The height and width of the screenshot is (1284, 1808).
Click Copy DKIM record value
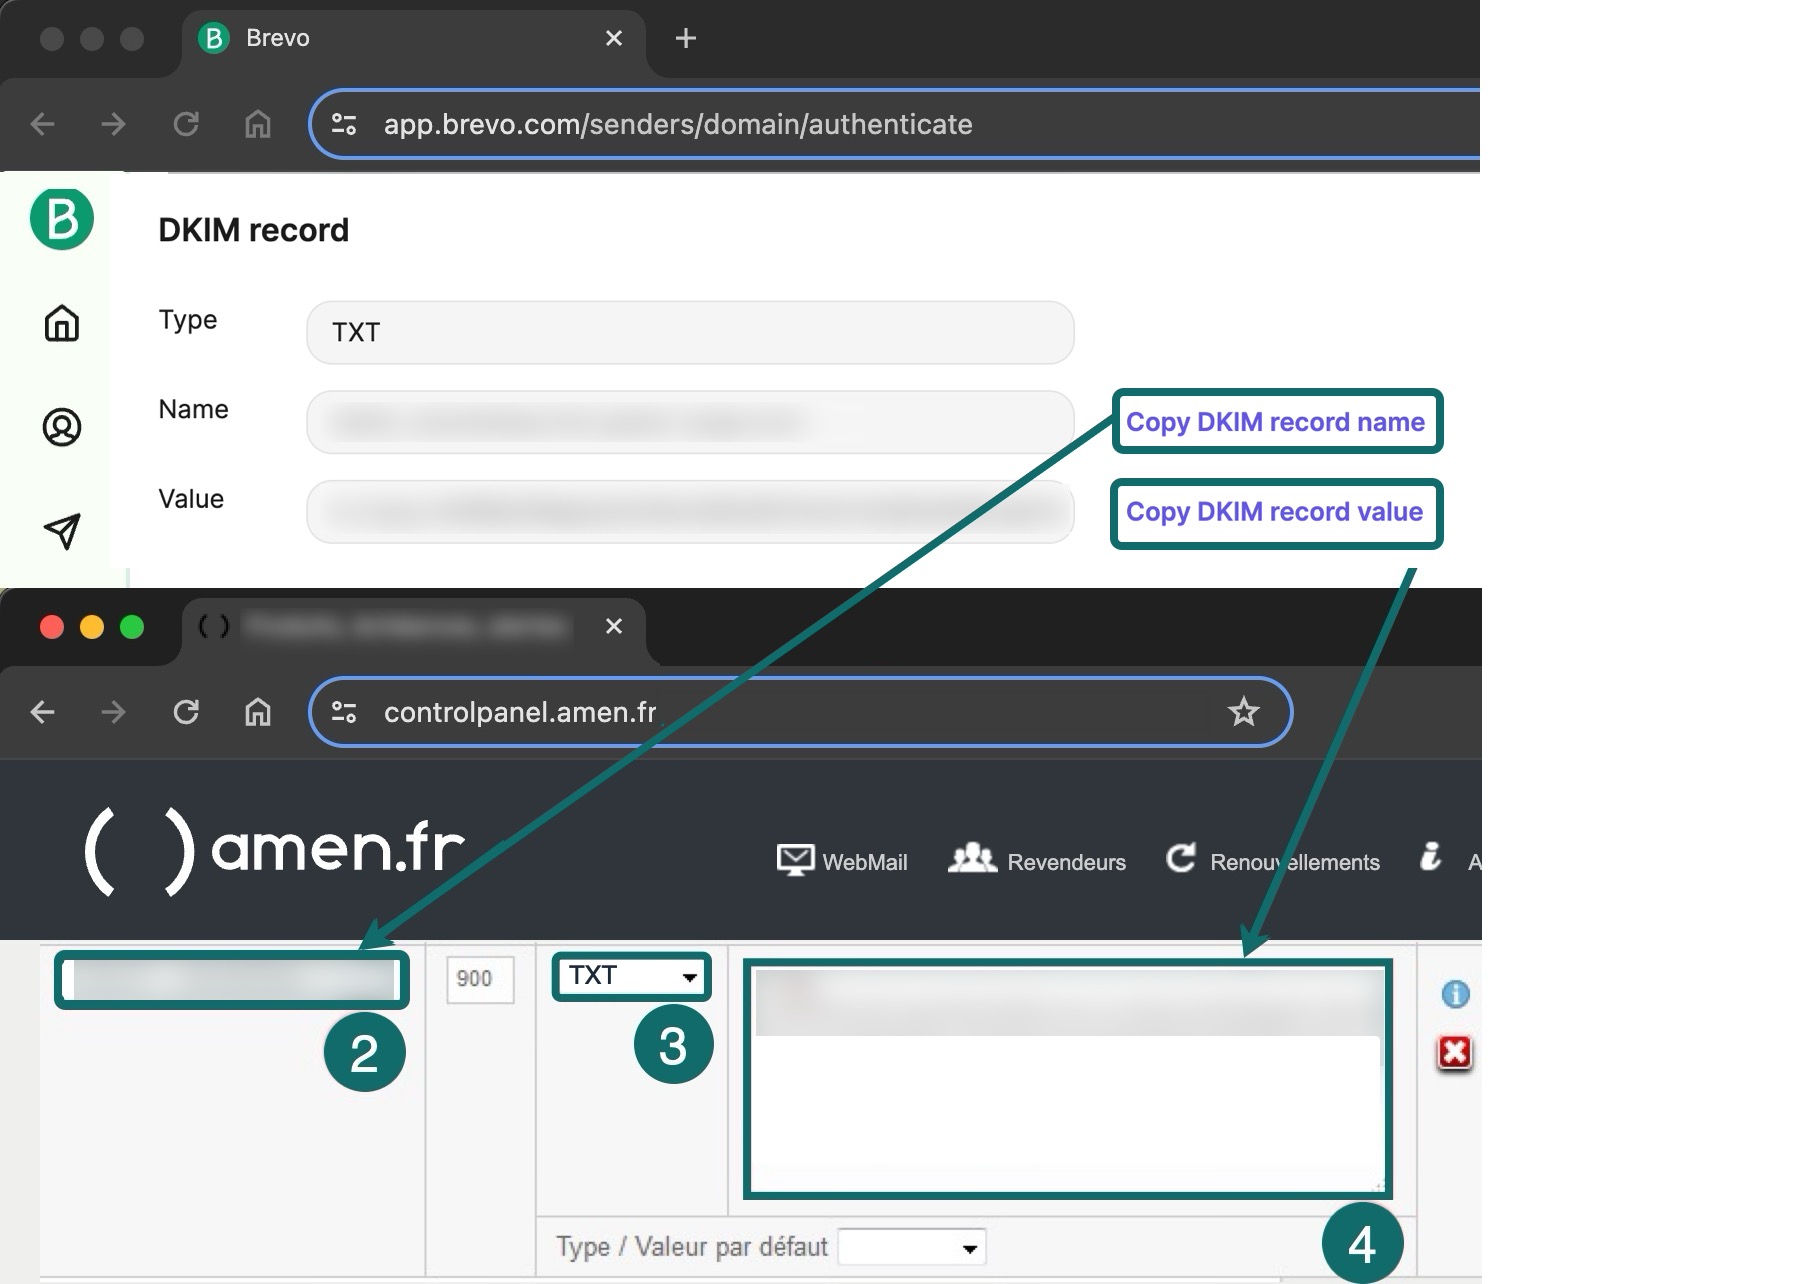1276,513
